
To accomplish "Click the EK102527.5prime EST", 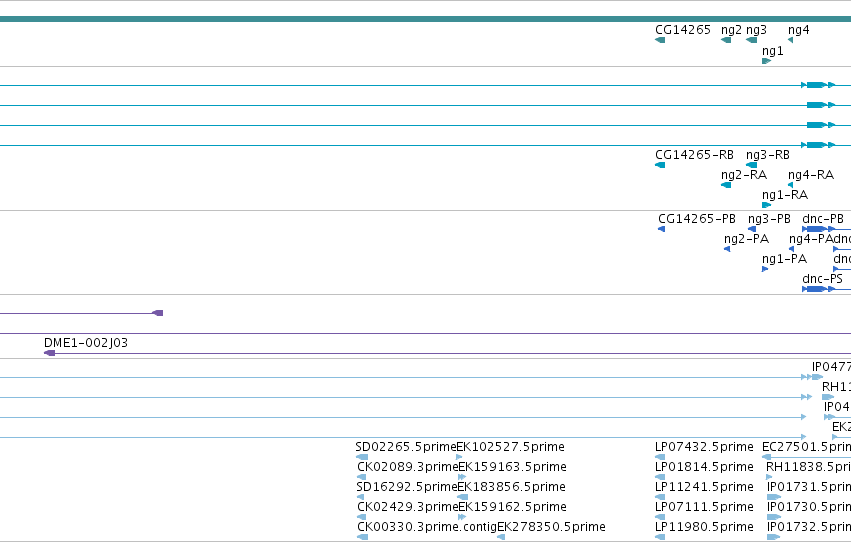I will pyautogui.click(x=459, y=457).
